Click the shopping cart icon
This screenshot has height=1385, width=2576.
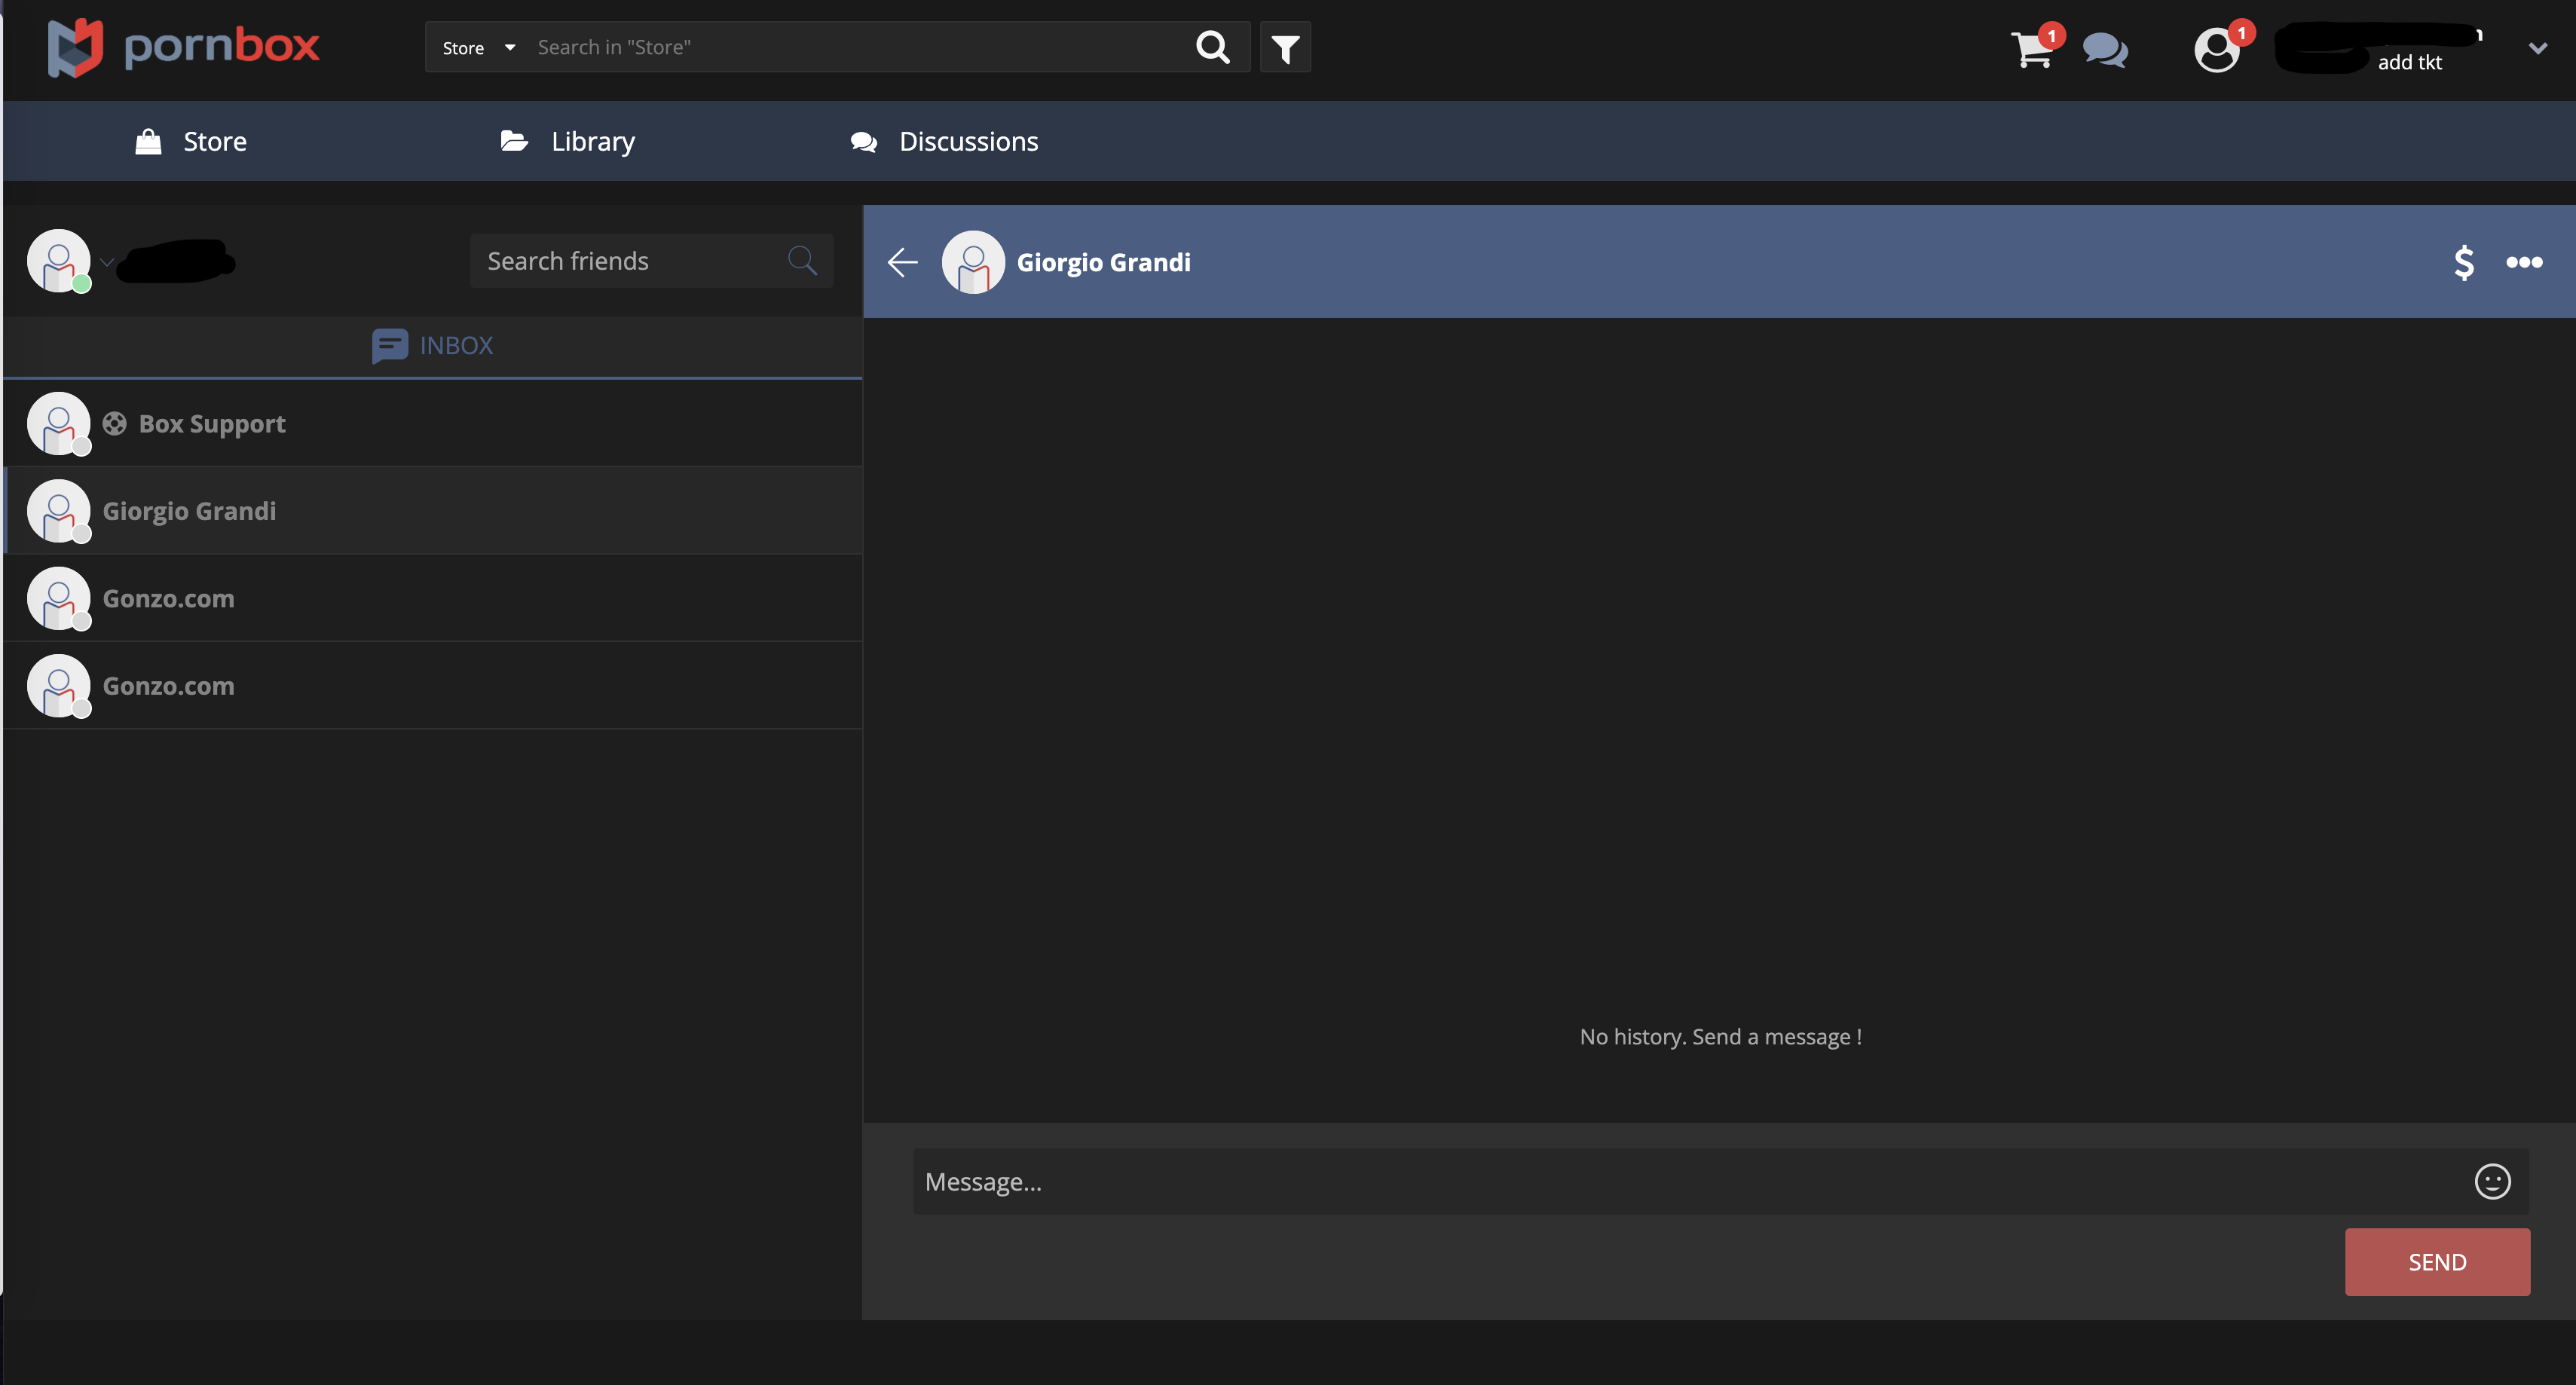click(2031, 49)
